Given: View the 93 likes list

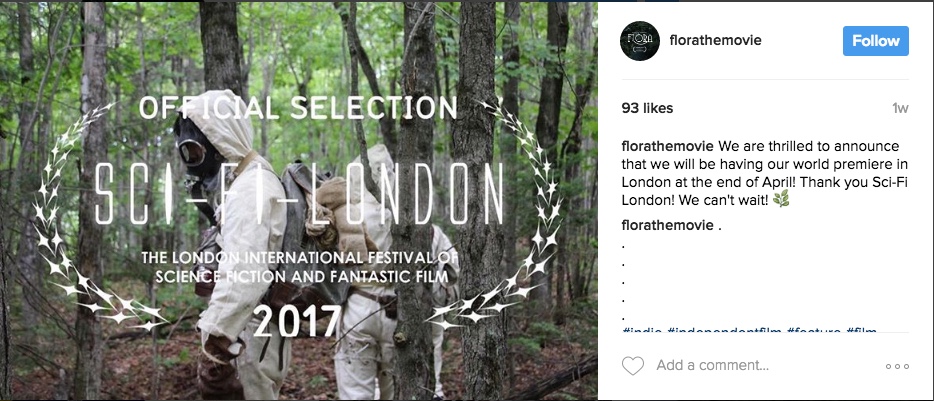Looking at the screenshot, I should pos(647,108).
